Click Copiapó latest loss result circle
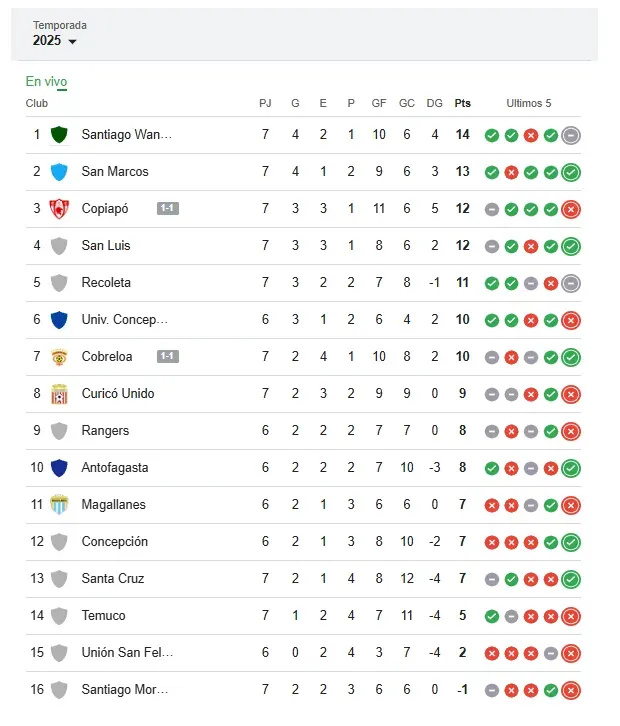This screenshot has width=620, height=726. coord(571,209)
